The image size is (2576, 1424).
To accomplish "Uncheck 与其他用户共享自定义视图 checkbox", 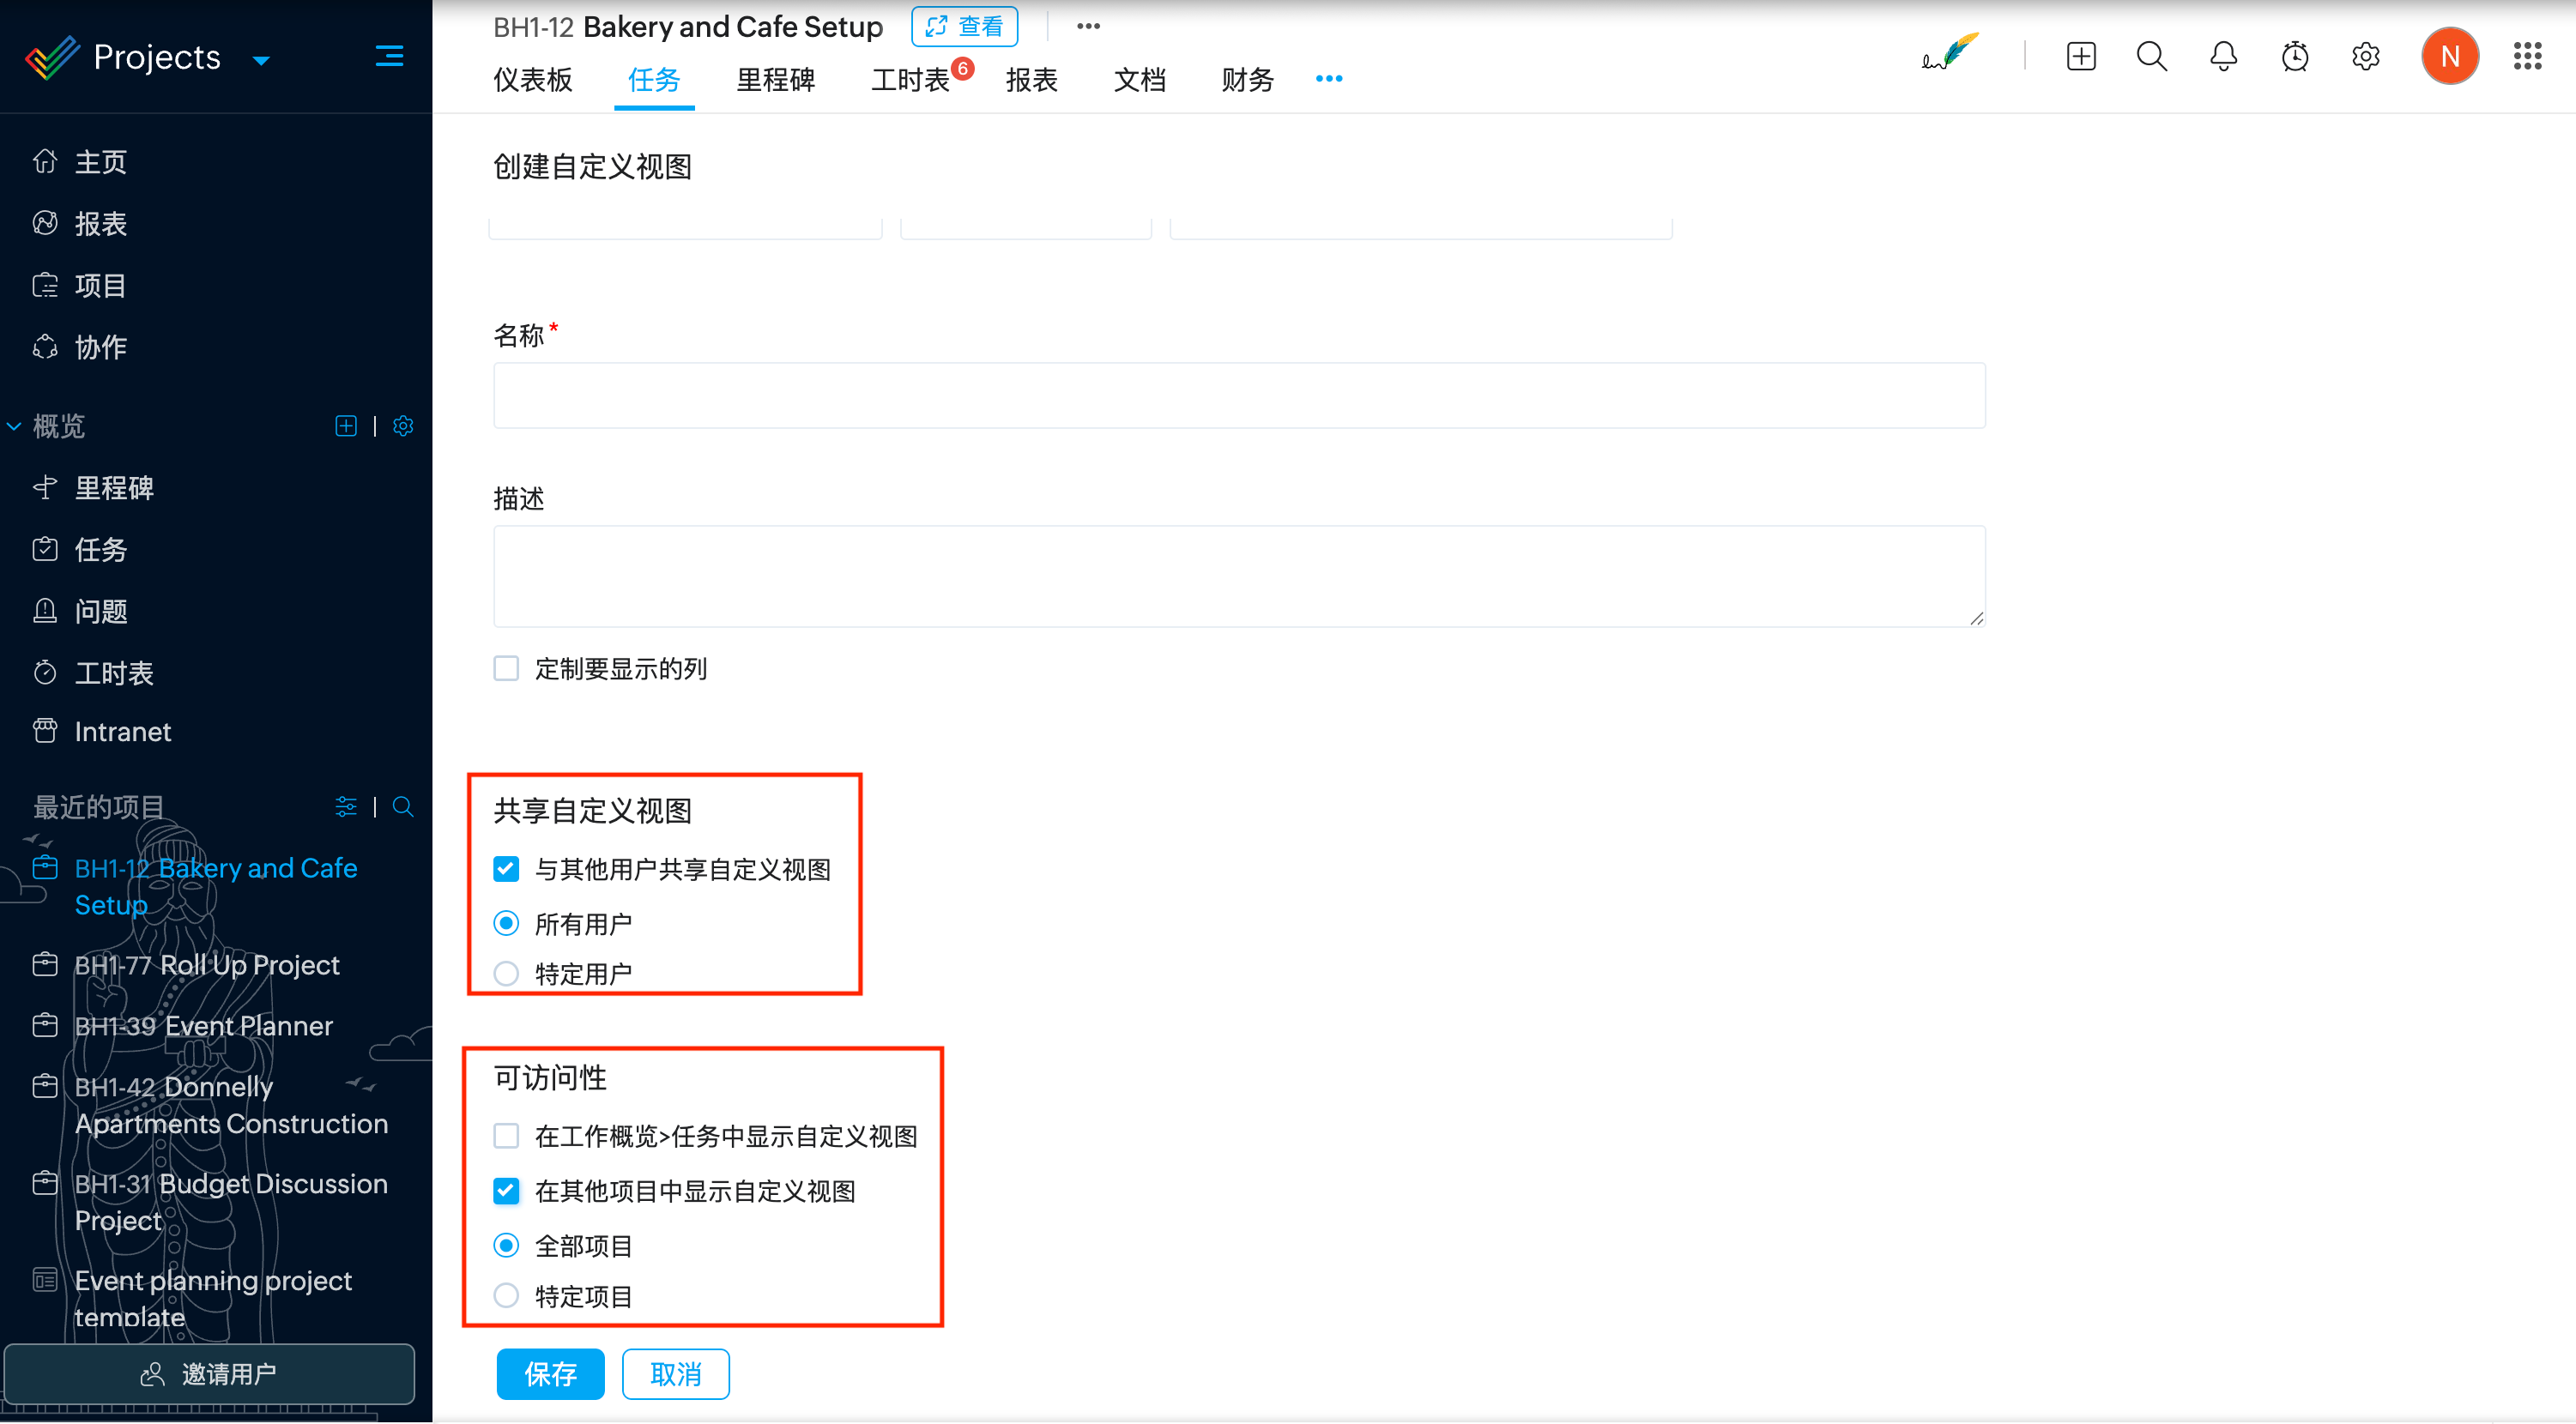I will point(506,869).
